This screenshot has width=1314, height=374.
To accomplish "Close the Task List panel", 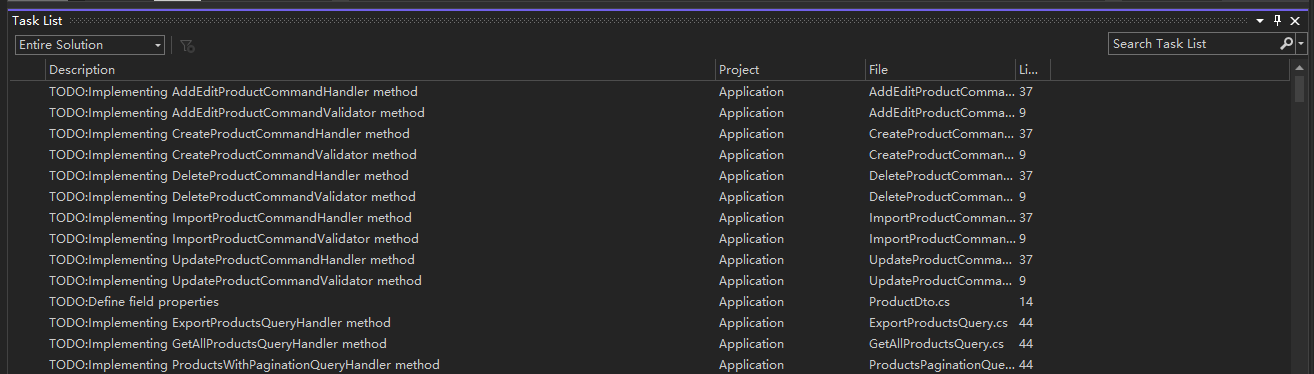I will click(1295, 20).
